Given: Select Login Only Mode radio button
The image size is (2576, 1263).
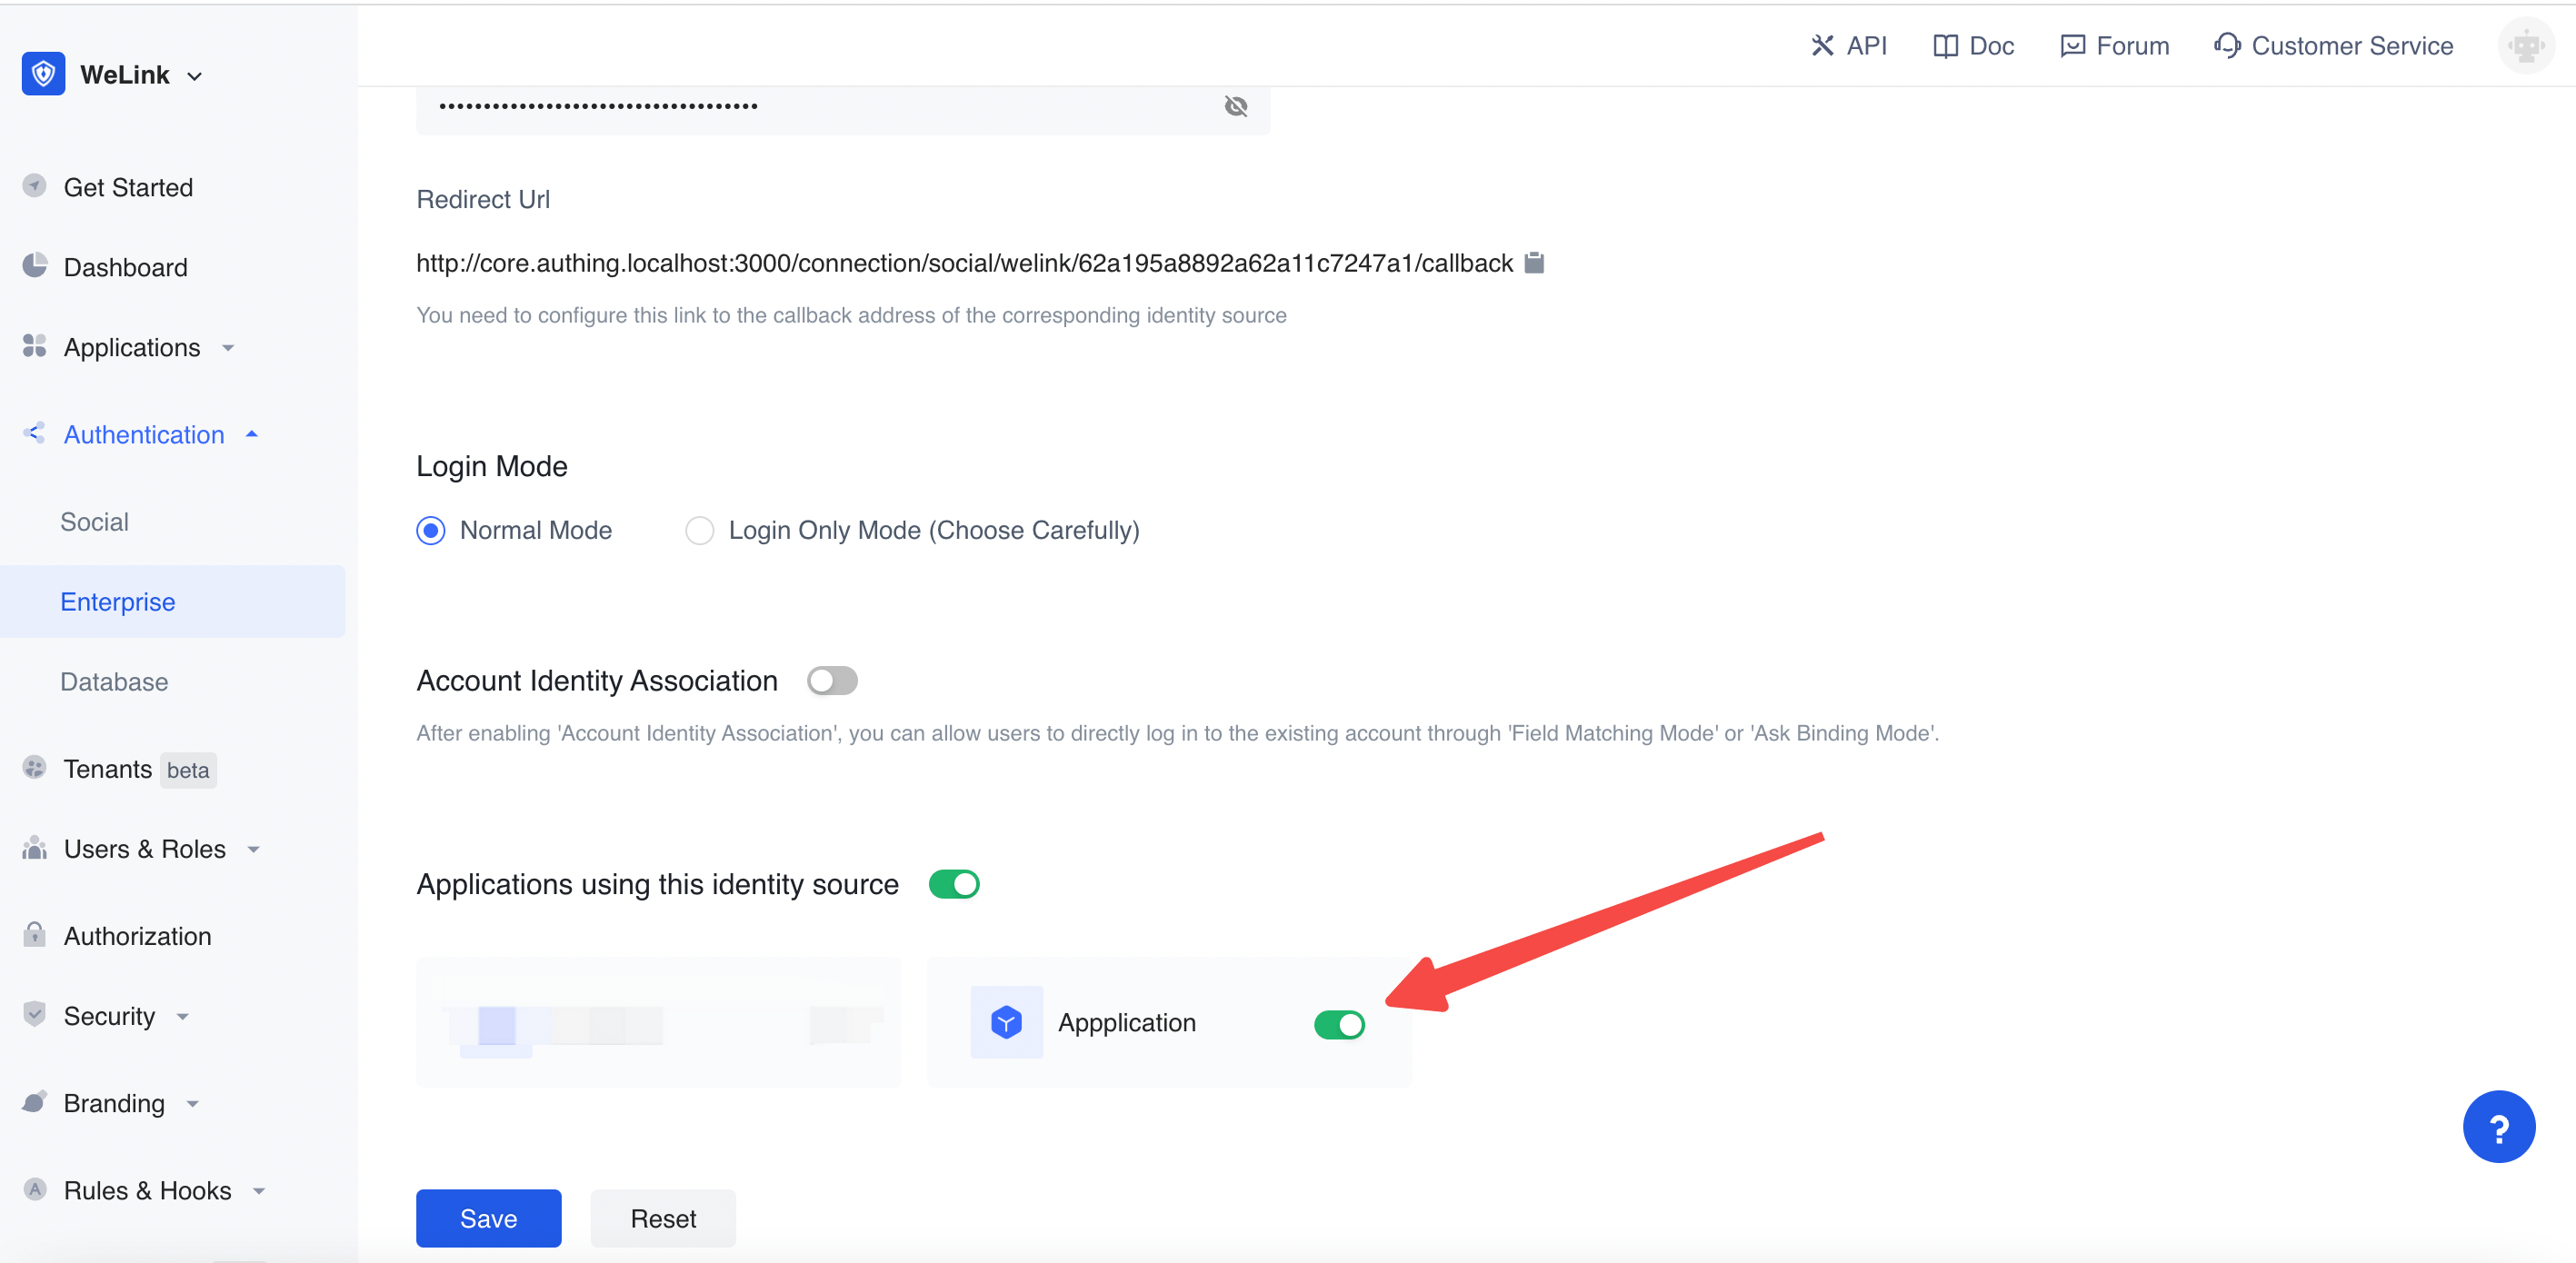Looking at the screenshot, I should point(700,530).
